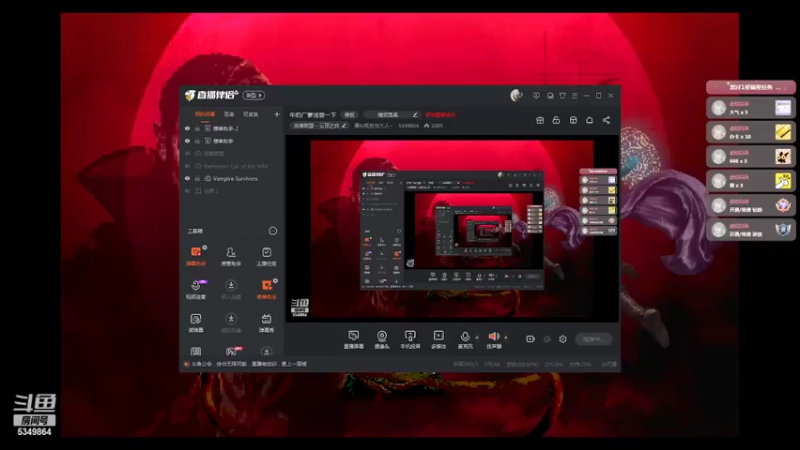Click the gift box icon above preview
The image size is (800, 450).
(540, 120)
